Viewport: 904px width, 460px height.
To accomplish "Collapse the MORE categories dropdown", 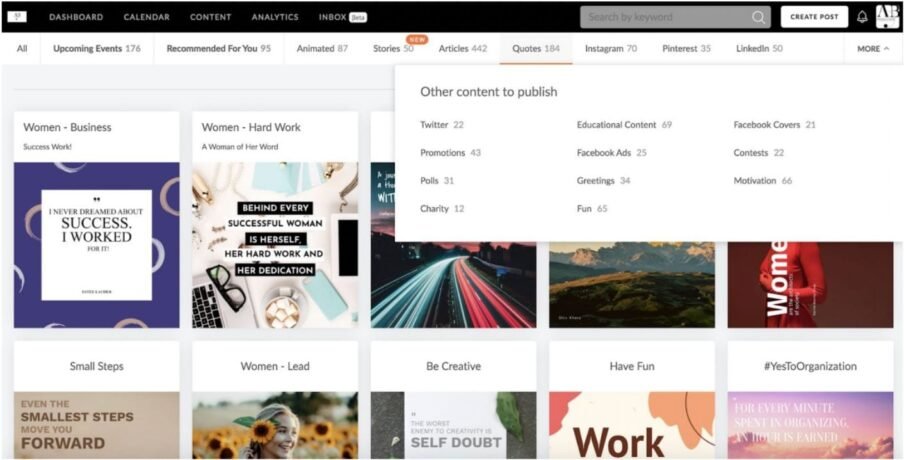I will pyautogui.click(x=873, y=48).
